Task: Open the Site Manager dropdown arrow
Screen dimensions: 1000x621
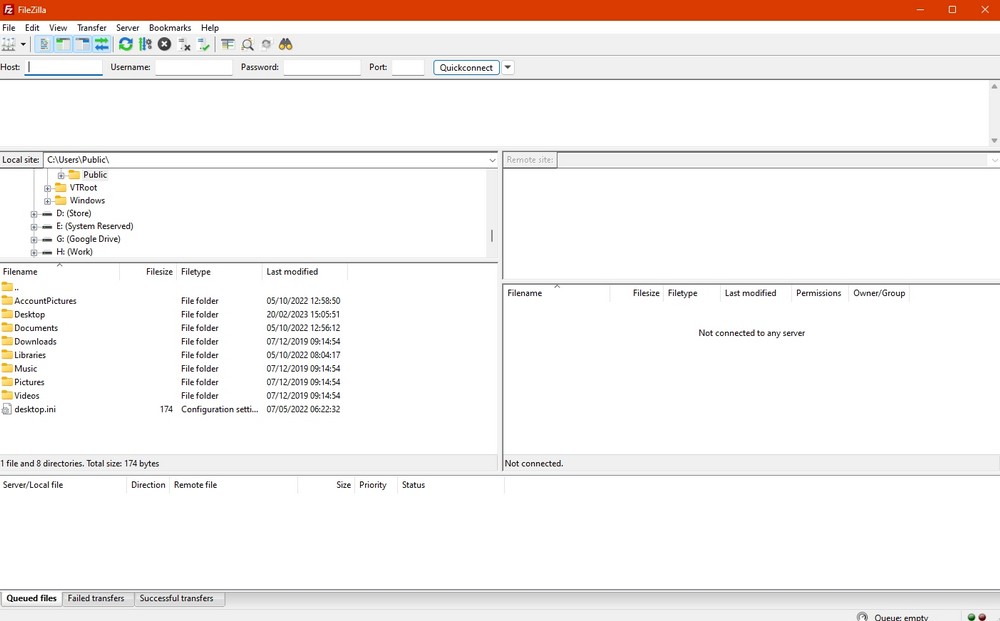Action: pos(24,44)
